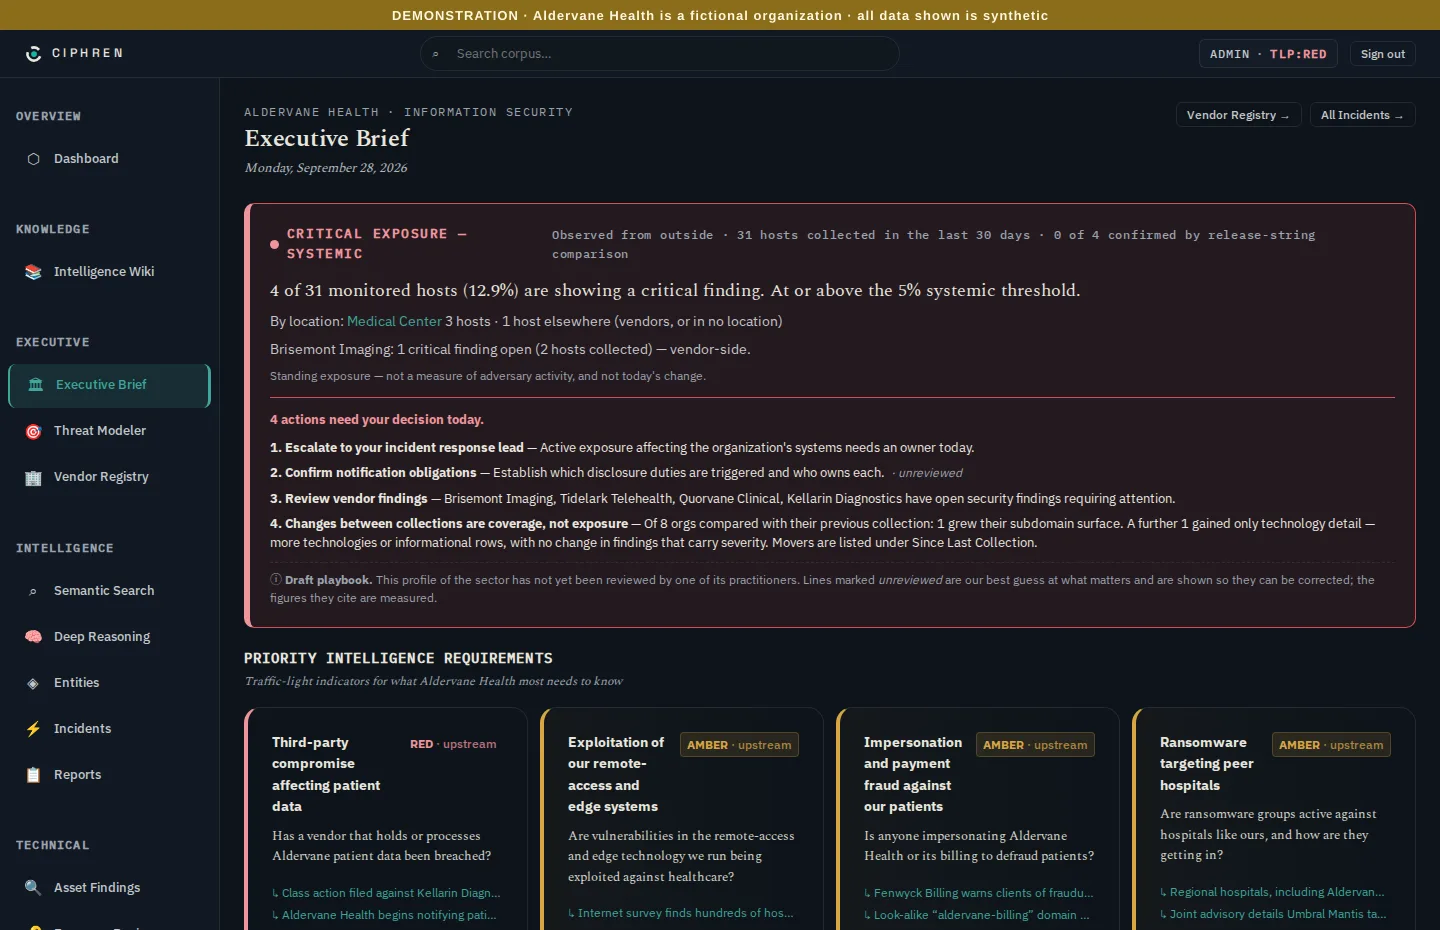This screenshot has height=930, width=1440.
Task: Focus the Search corpus input field
Action: click(659, 54)
